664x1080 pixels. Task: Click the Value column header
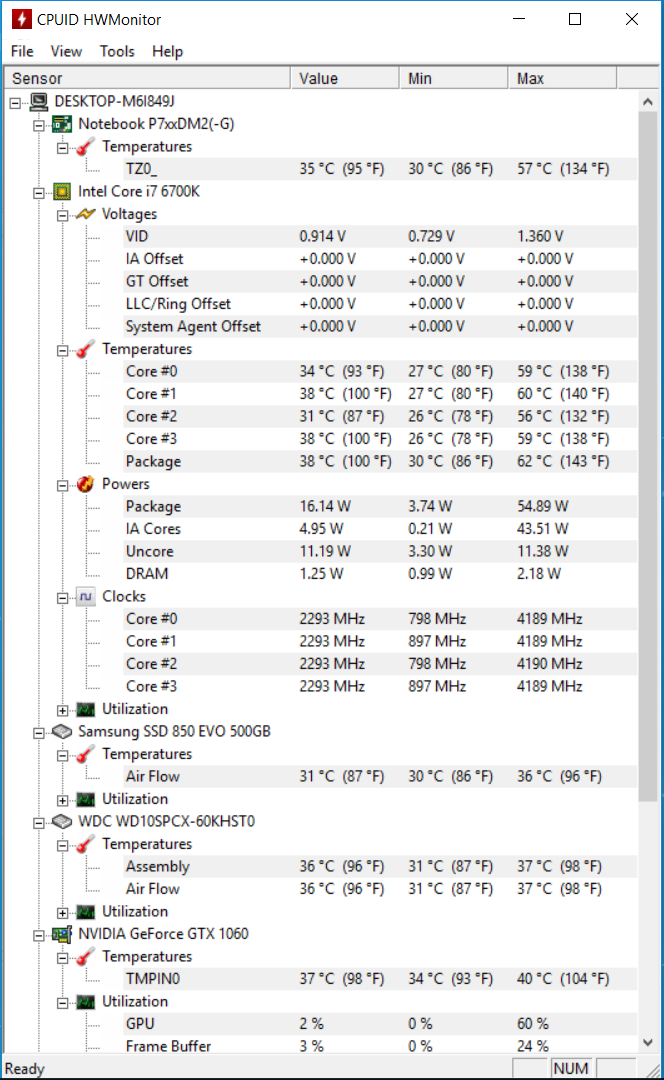345,79
